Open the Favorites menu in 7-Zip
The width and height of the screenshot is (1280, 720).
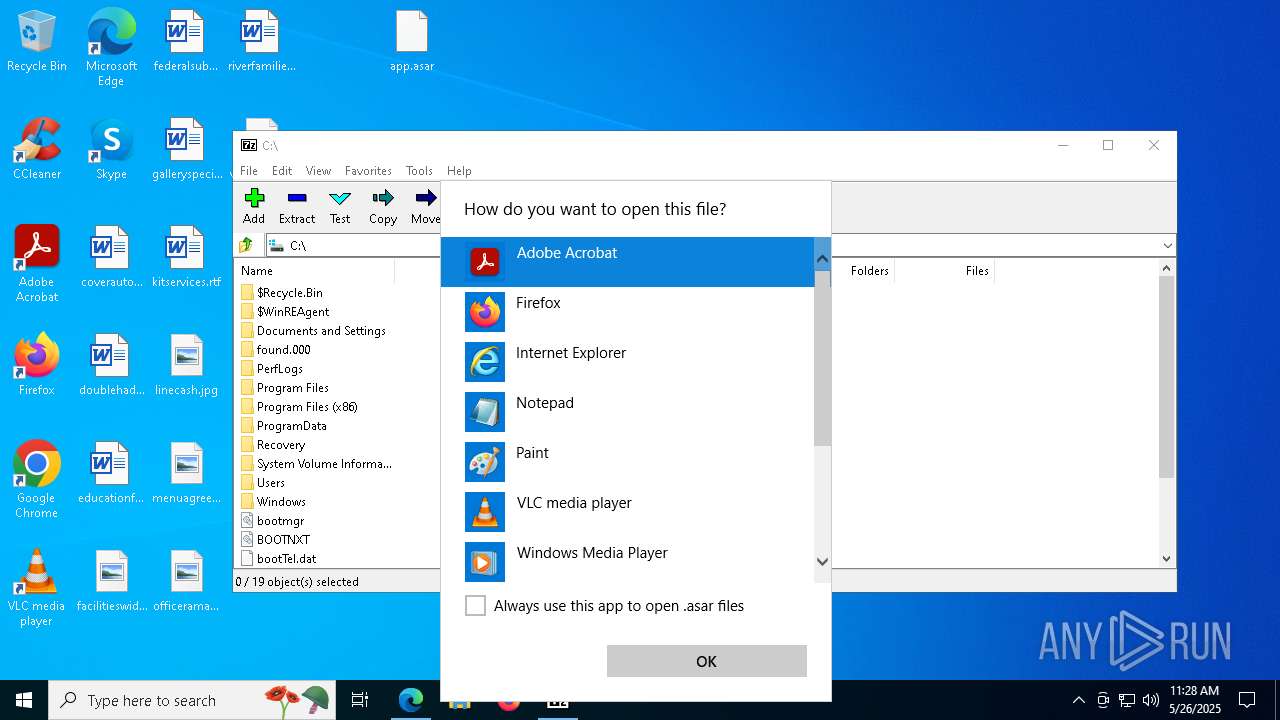pyautogui.click(x=368, y=171)
